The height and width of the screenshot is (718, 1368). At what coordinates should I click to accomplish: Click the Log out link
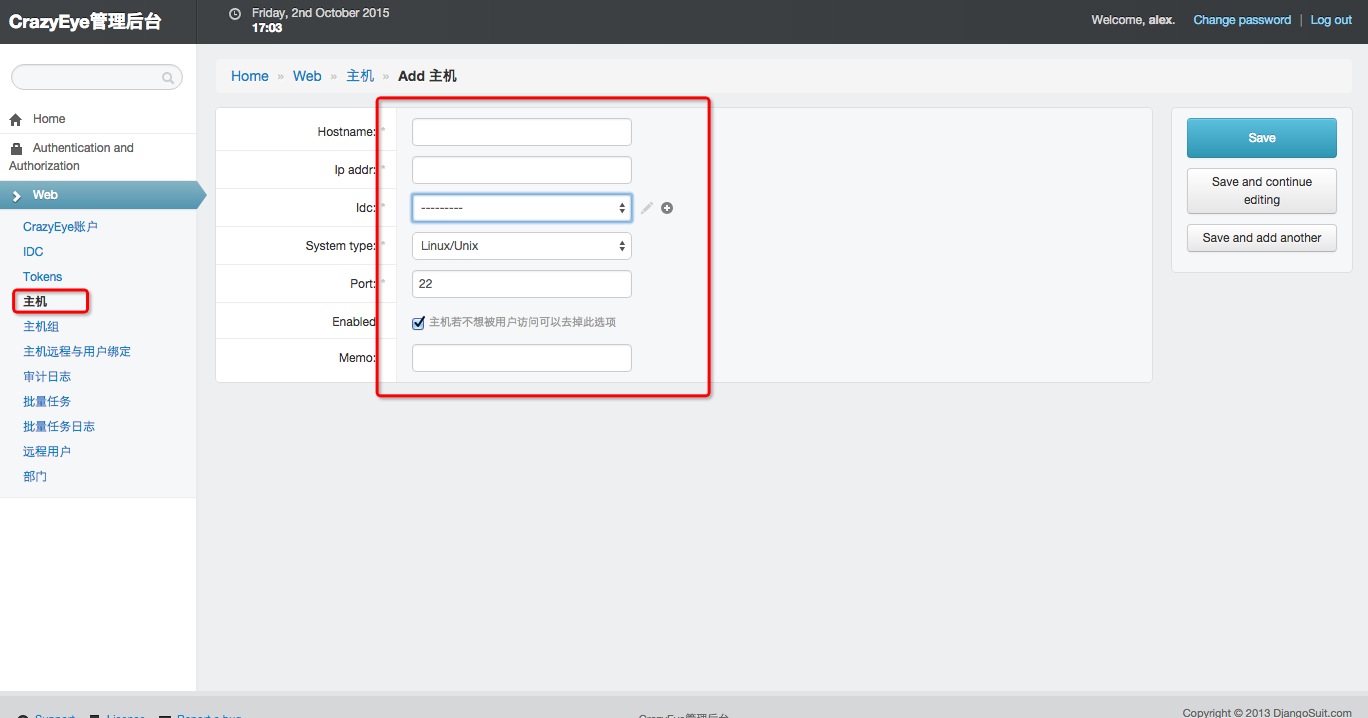[1331, 20]
